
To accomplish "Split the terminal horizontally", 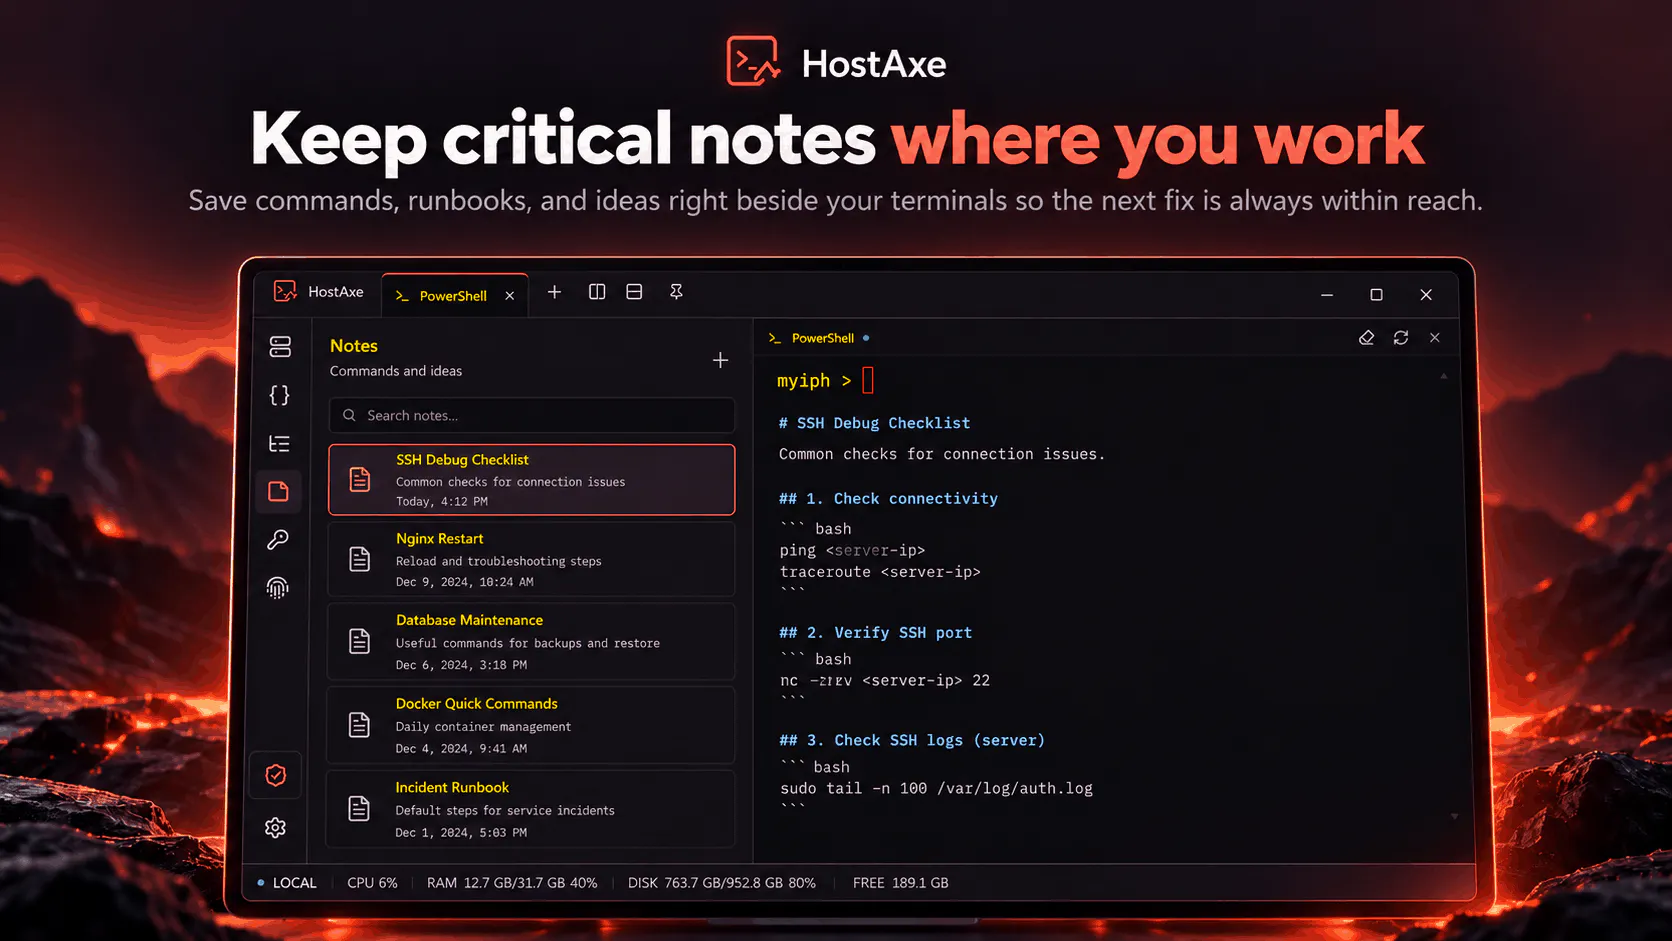I will tap(634, 292).
